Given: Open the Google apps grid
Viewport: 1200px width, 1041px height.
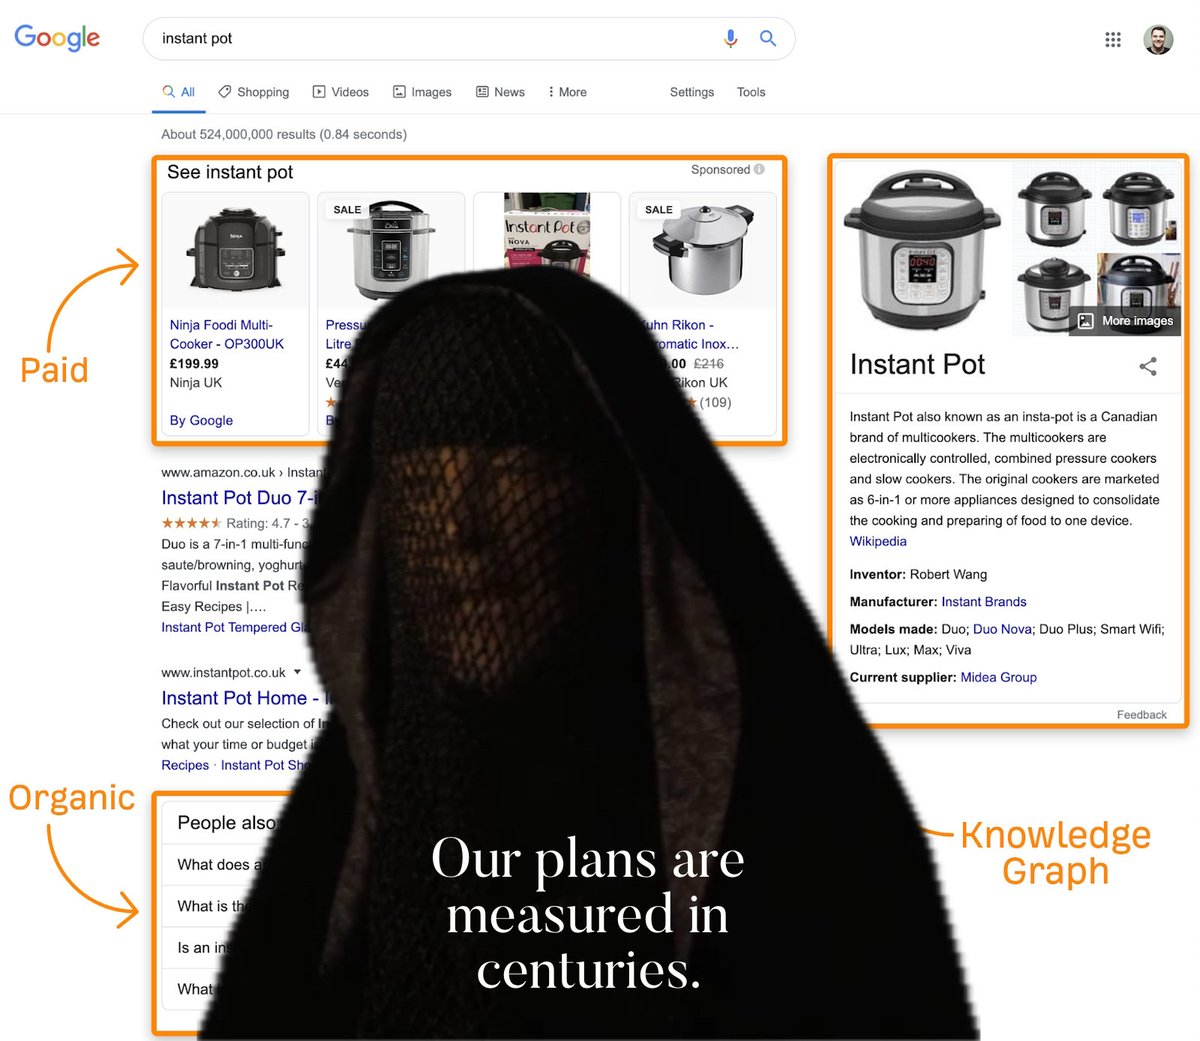Looking at the screenshot, I should [1113, 39].
